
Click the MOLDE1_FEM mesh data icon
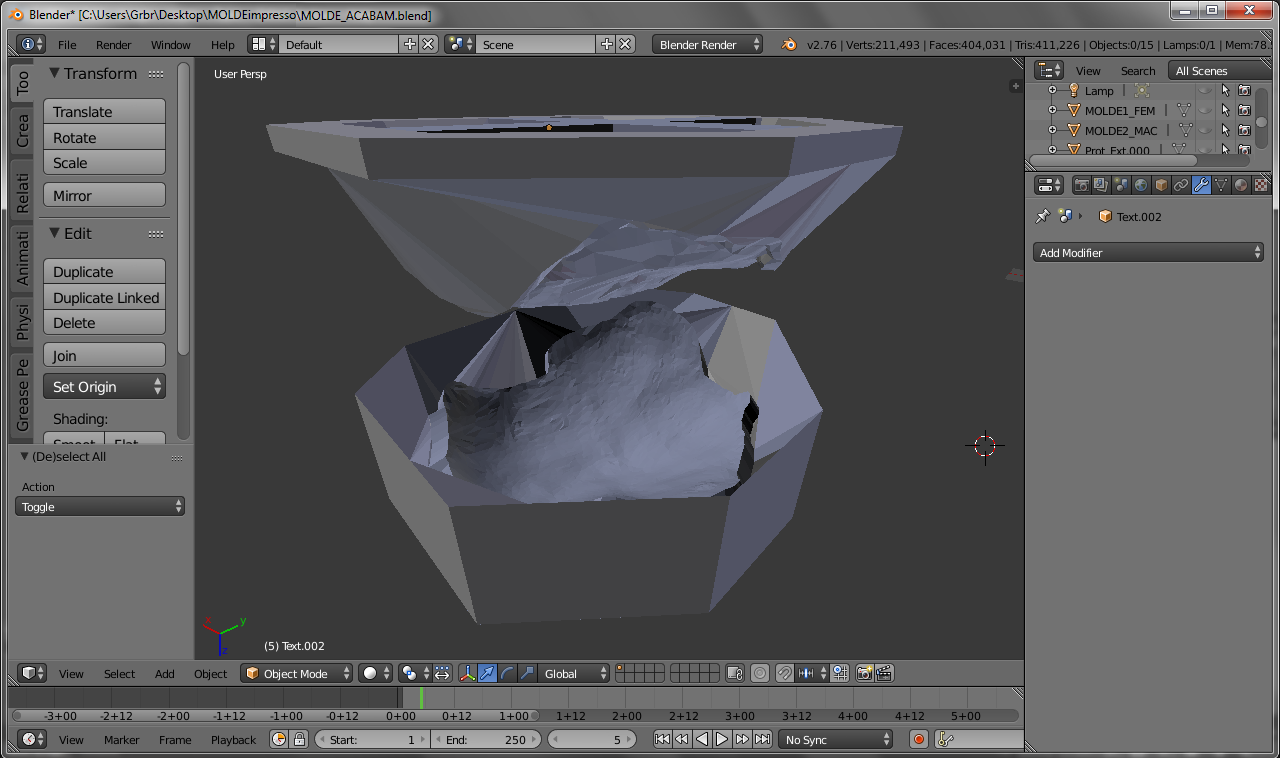[x=1184, y=110]
